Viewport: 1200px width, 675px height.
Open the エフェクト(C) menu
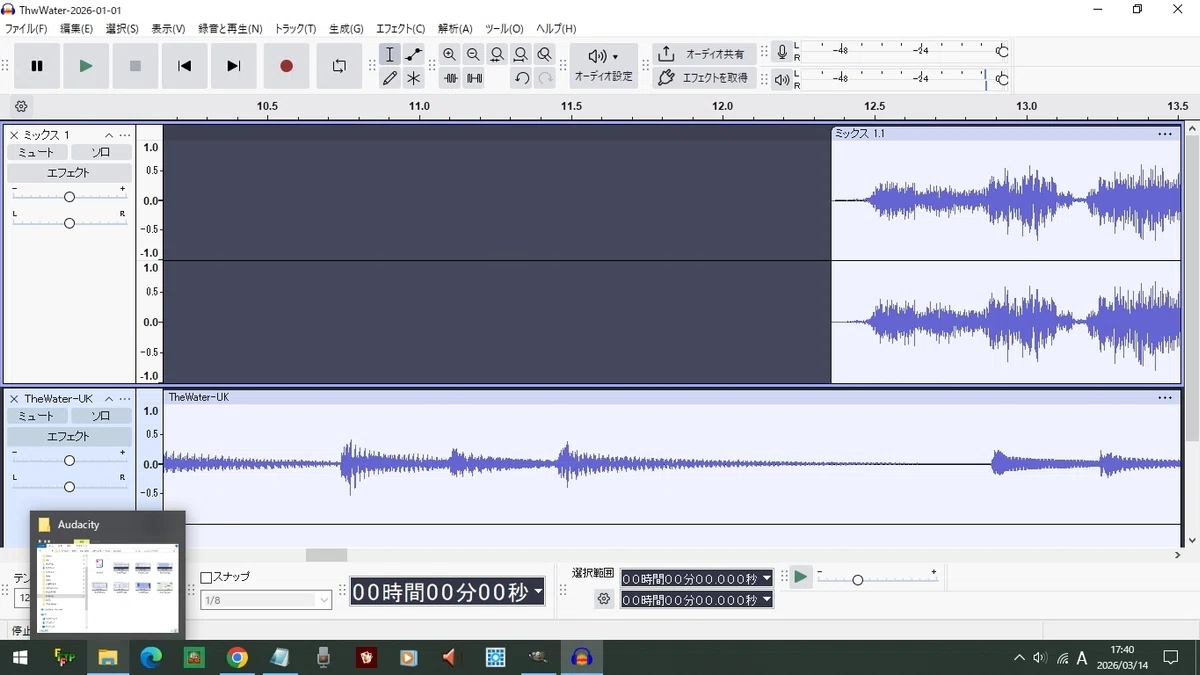point(400,29)
